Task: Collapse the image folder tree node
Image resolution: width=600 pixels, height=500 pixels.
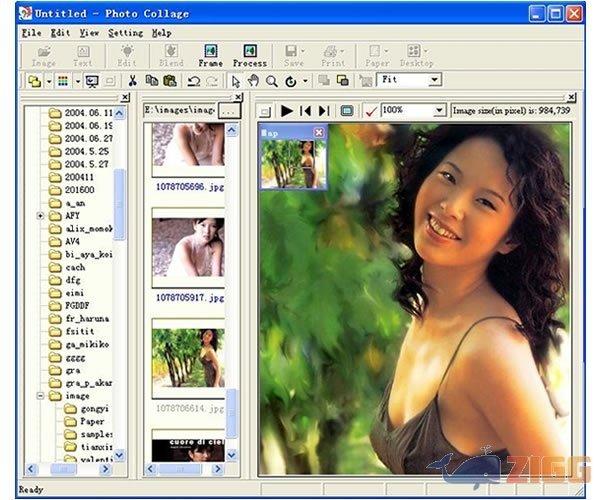Action: click(40, 396)
